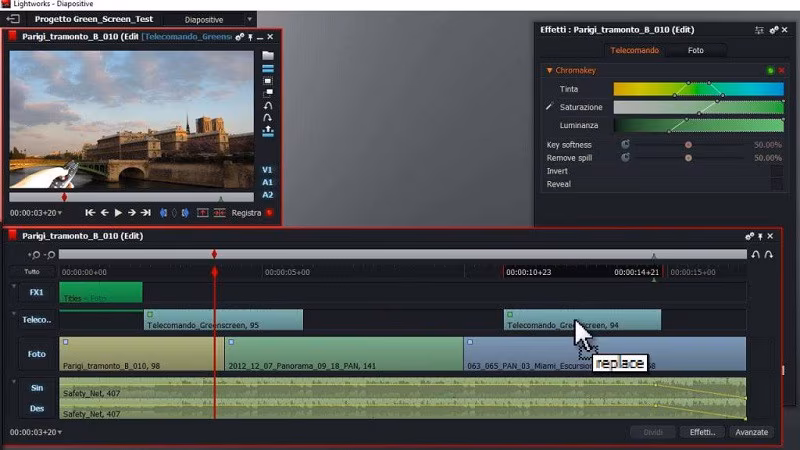Viewport: 800px width, 450px height.
Task: Open viewer settings cogs icon
Action: click(x=239, y=37)
